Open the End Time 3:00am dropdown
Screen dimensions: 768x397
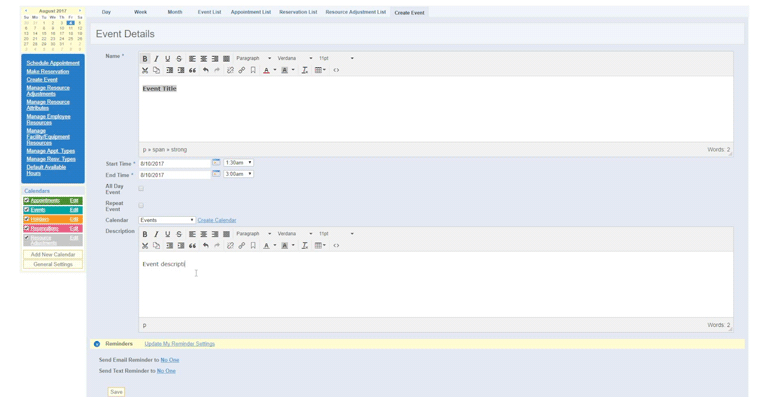(x=239, y=174)
